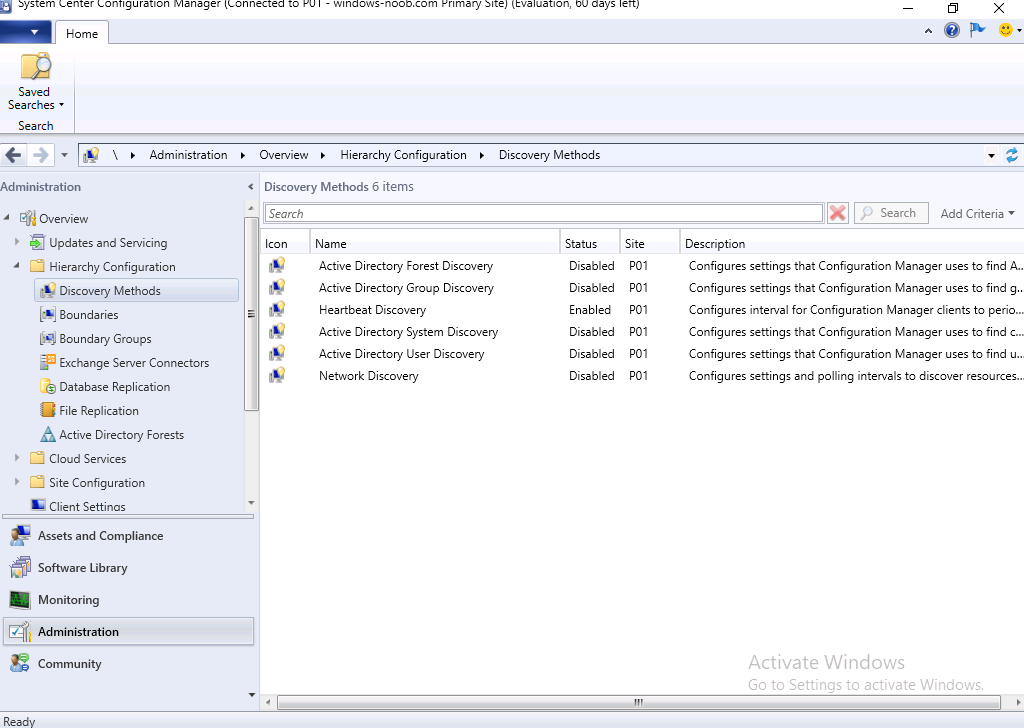Open the application menu dropdown button
The height and width of the screenshot is (728, 1024).
pos(25,32)
